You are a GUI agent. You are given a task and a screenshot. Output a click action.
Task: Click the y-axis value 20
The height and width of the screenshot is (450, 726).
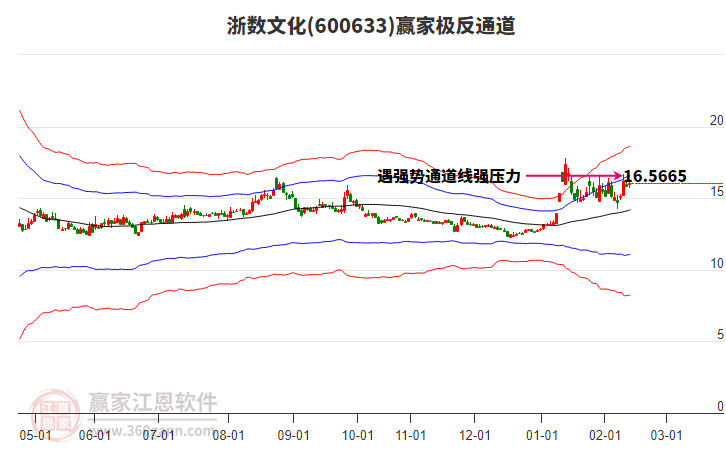point(717,120)
